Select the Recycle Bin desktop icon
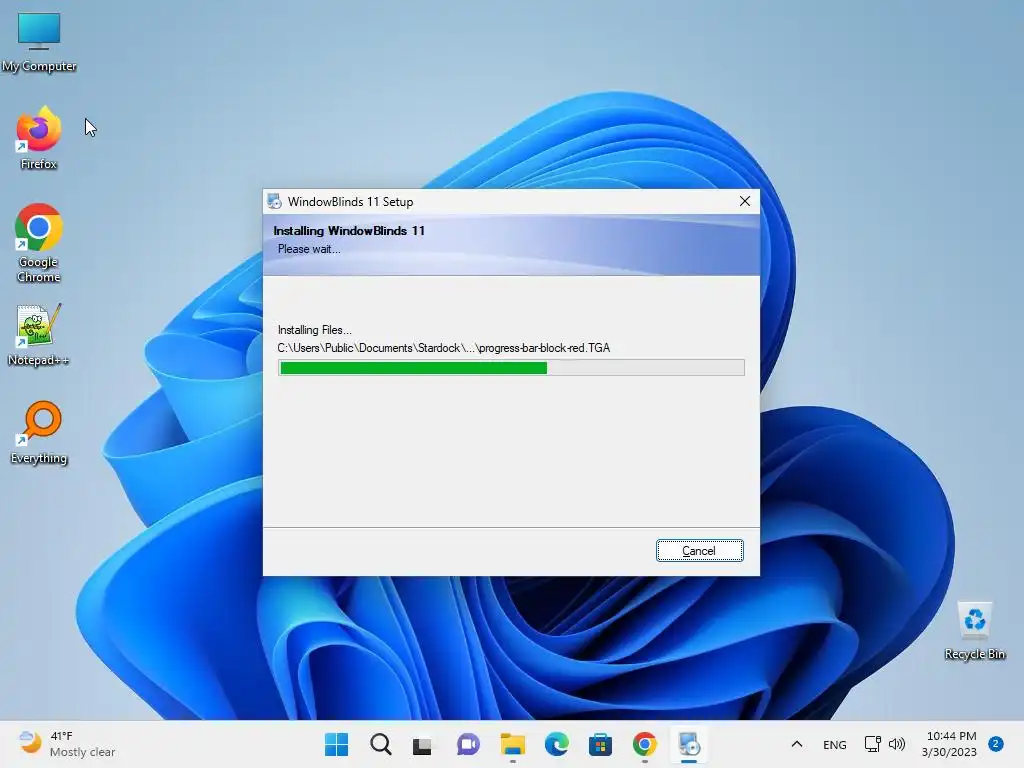The height and width of the screenshot is (768, 1024). (974, 631)
